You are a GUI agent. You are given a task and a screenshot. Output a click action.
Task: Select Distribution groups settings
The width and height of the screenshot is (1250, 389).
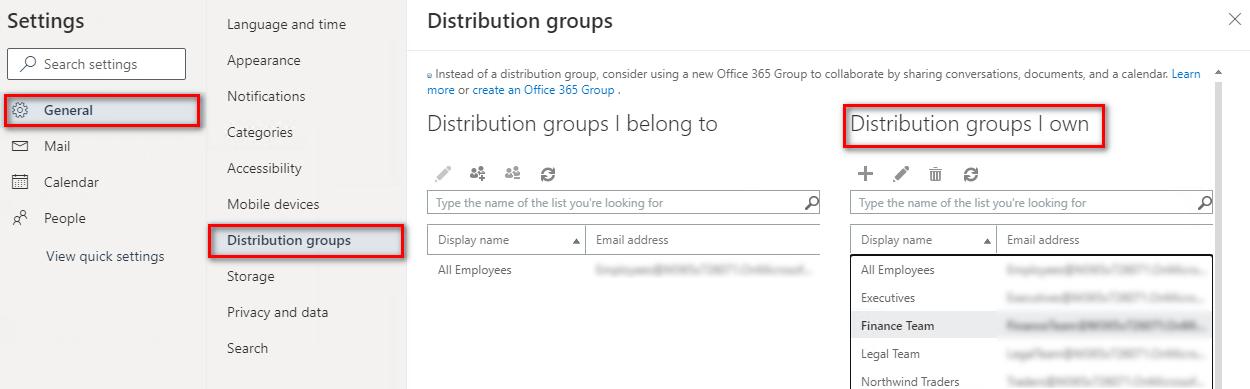(306, 241)
